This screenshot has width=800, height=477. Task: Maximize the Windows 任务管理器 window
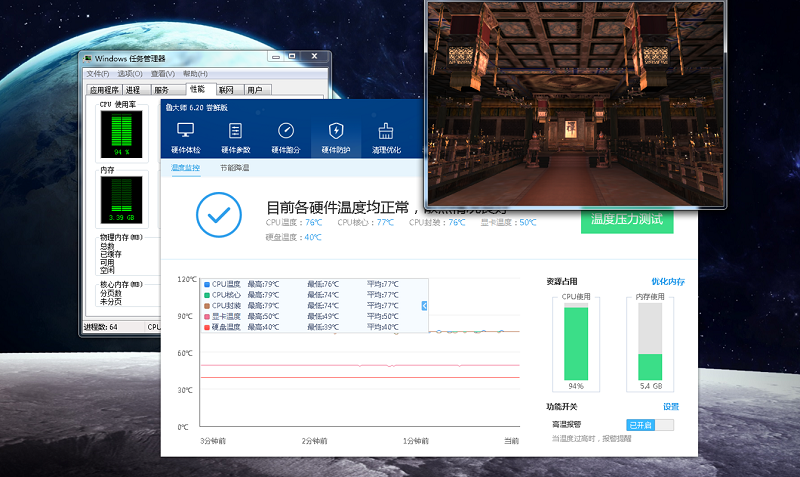tap(292, 56)
